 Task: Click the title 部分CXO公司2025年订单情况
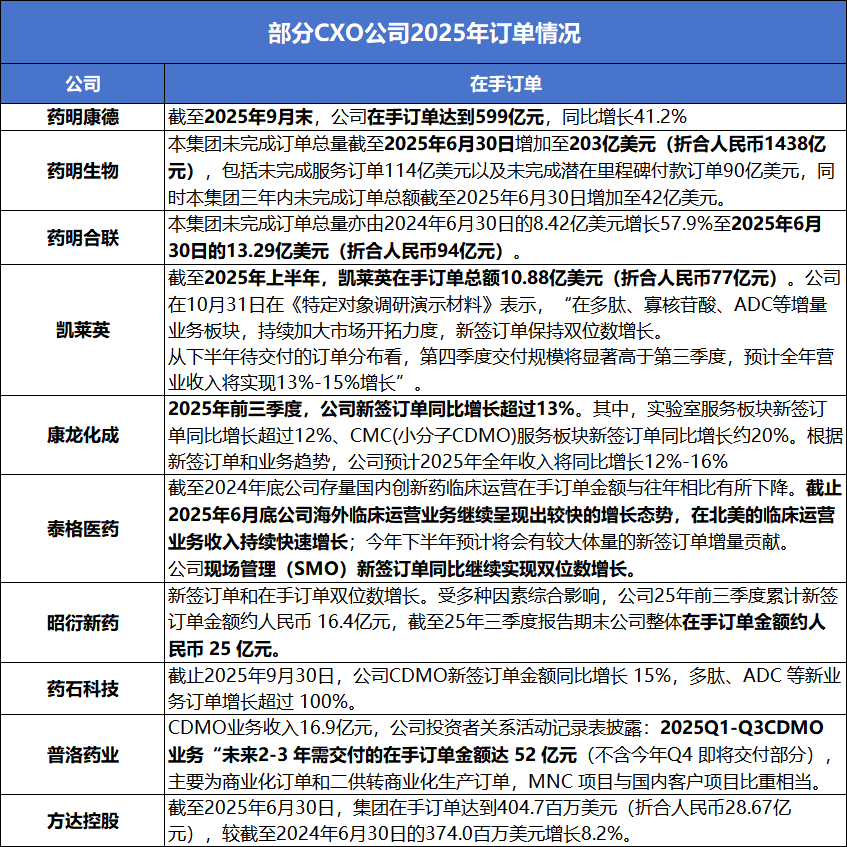424,33
